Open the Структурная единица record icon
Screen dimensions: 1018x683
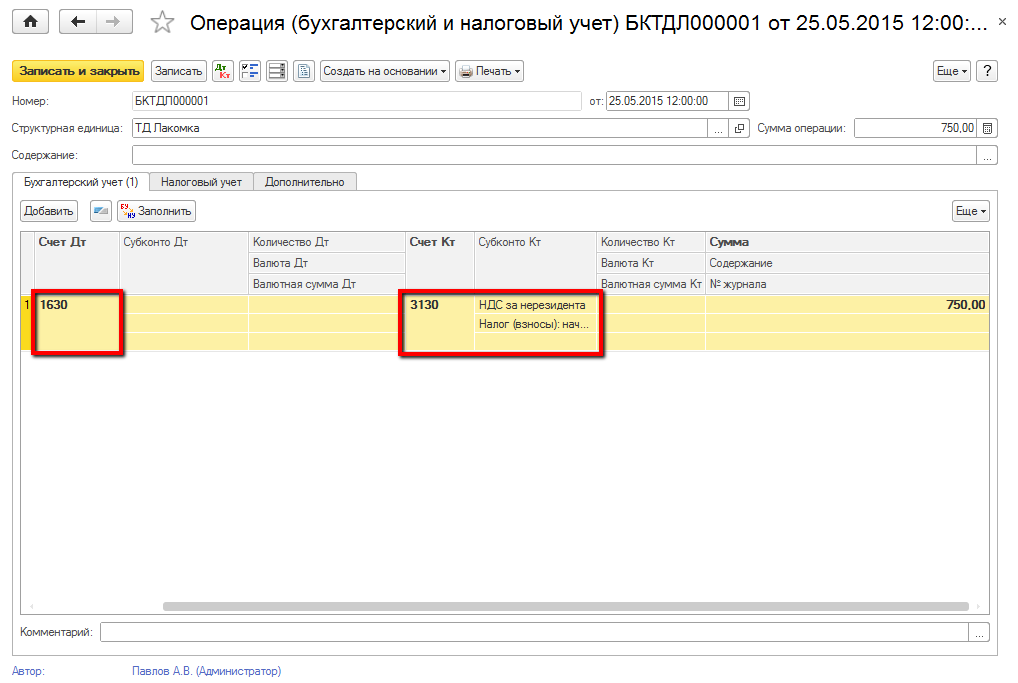tap(740, 128)
